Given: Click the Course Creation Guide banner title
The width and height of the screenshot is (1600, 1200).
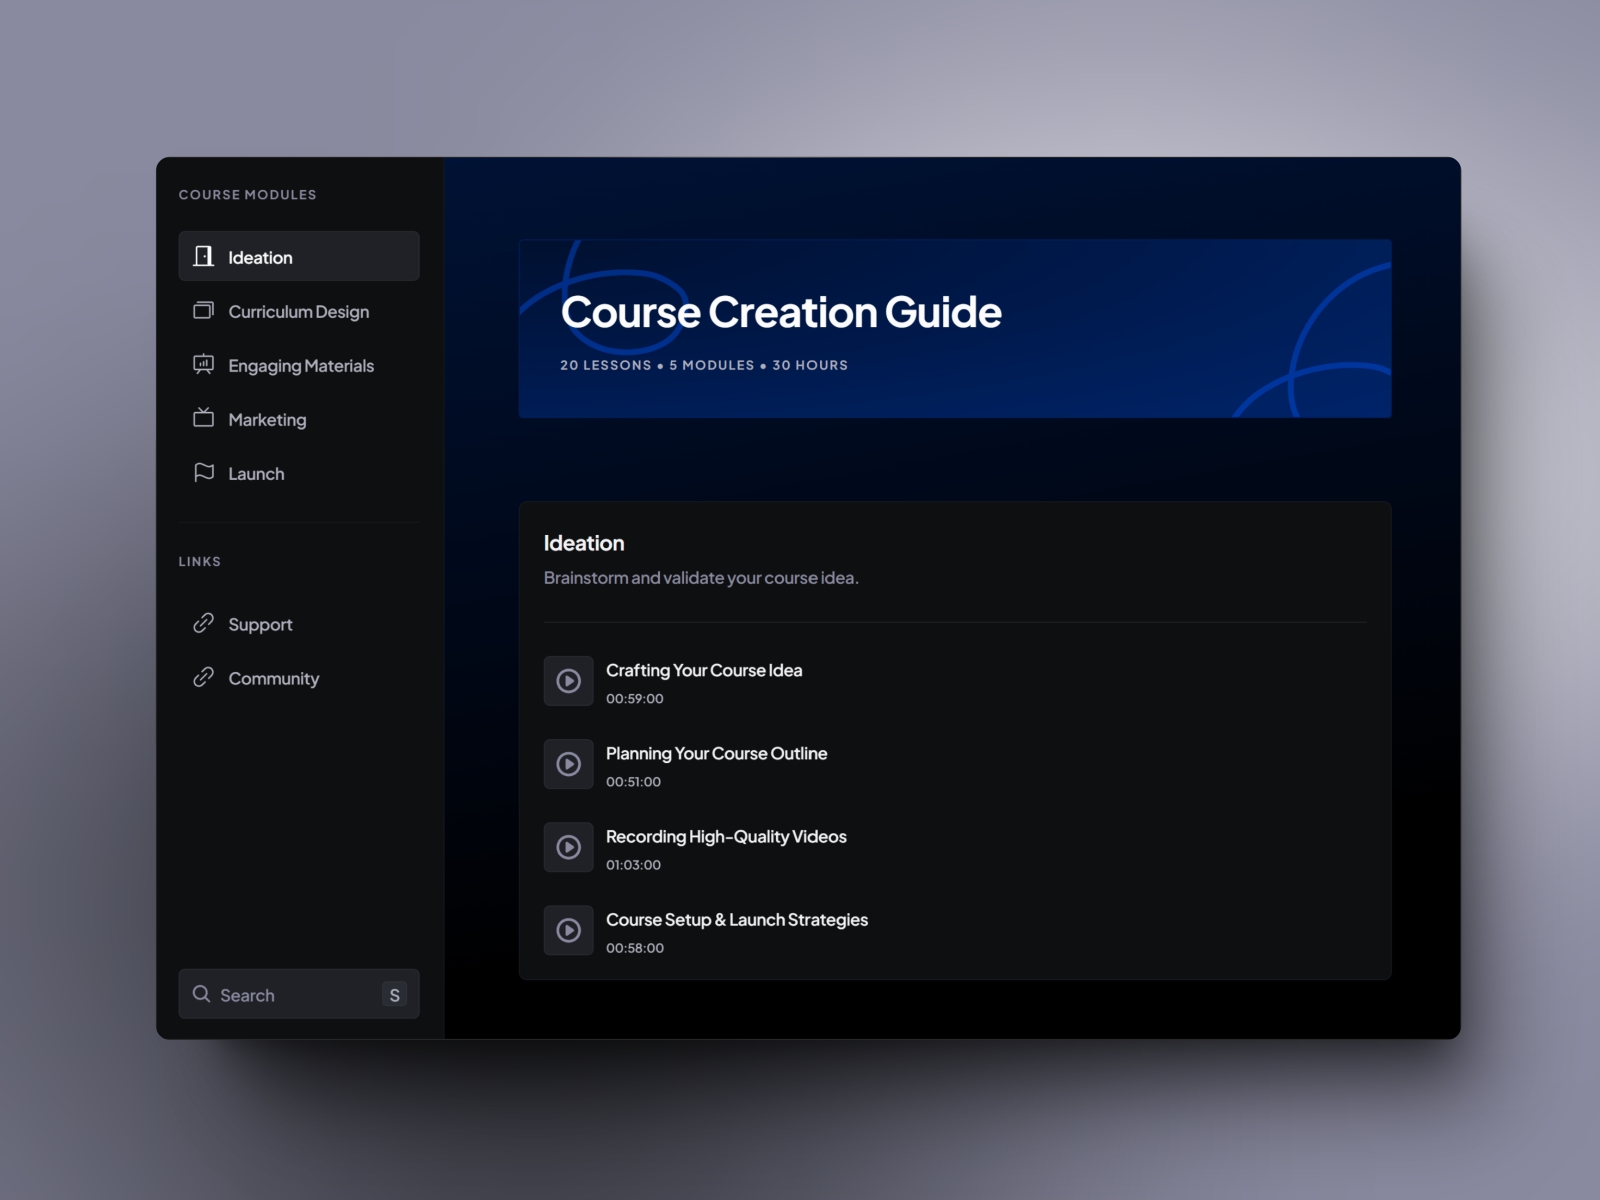Looking at the screenshot, I should point(780,313).
